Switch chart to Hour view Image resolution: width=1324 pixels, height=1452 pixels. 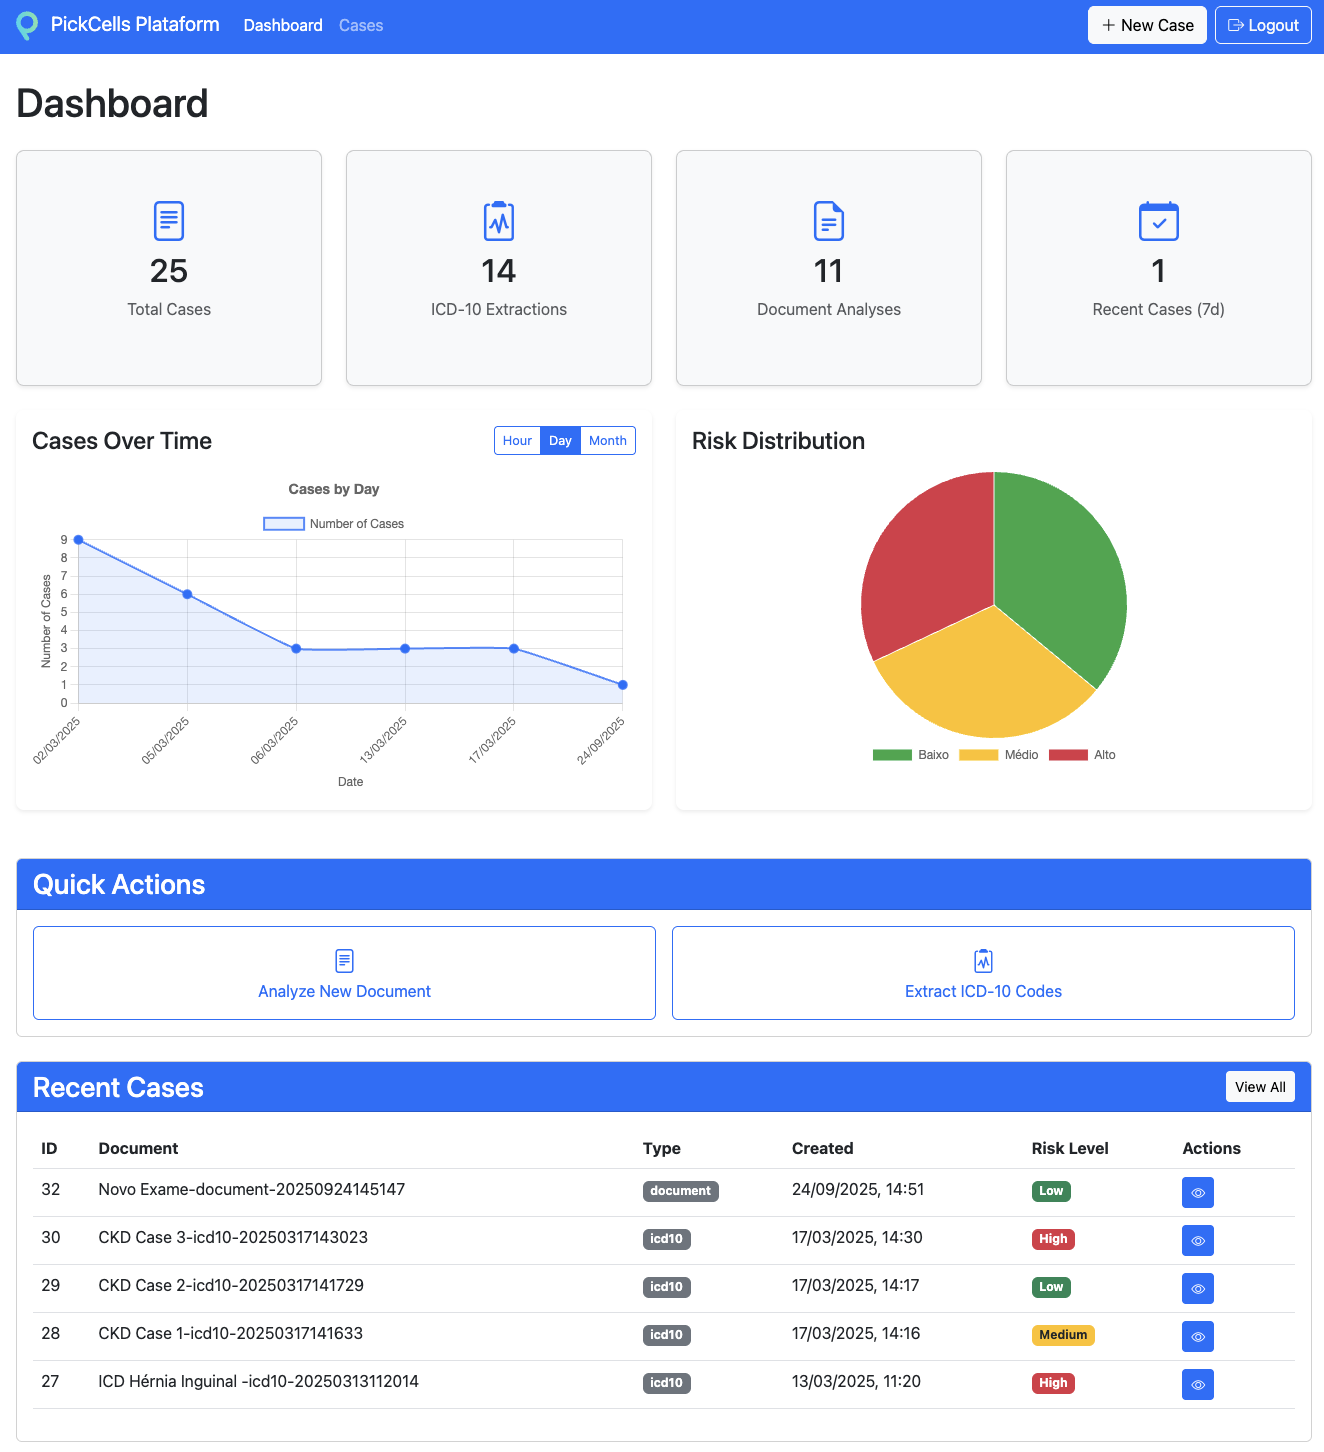(517, 441)
